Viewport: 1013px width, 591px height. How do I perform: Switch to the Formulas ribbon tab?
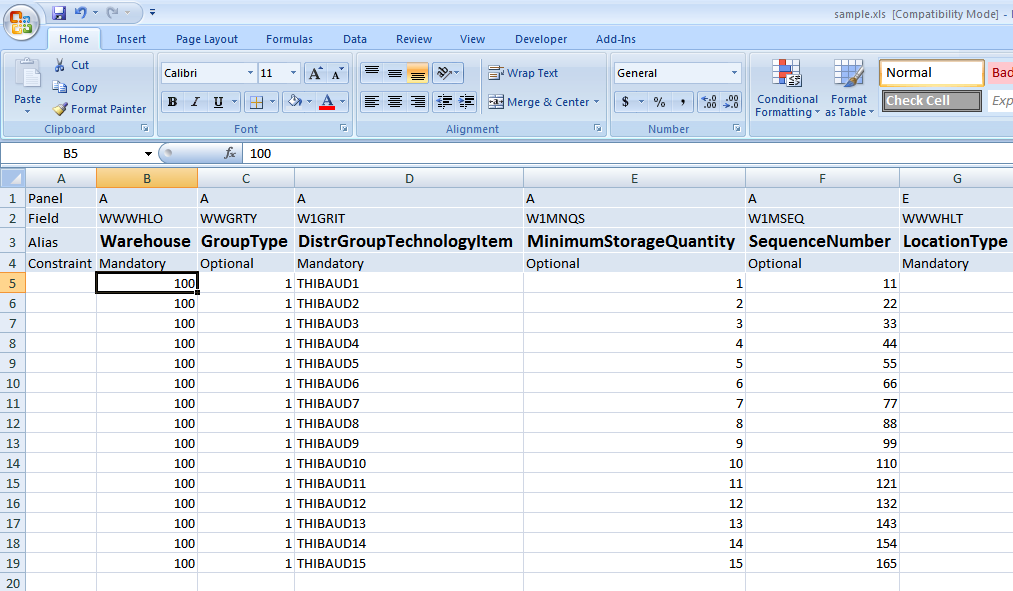(289, 39)
